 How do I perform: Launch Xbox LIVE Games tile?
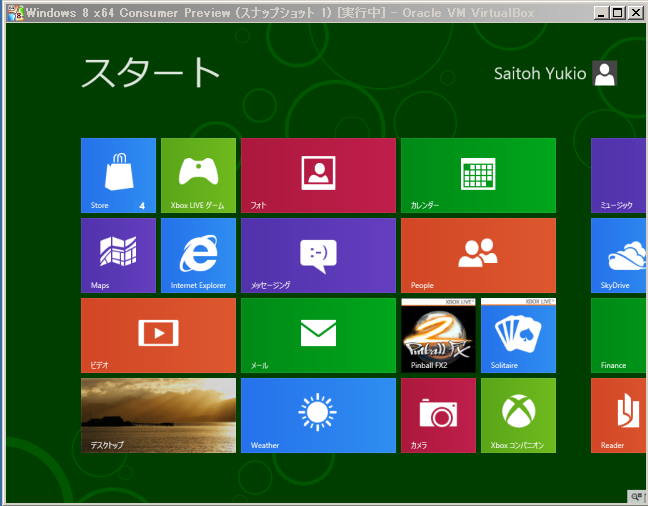[x=198, y=175]
